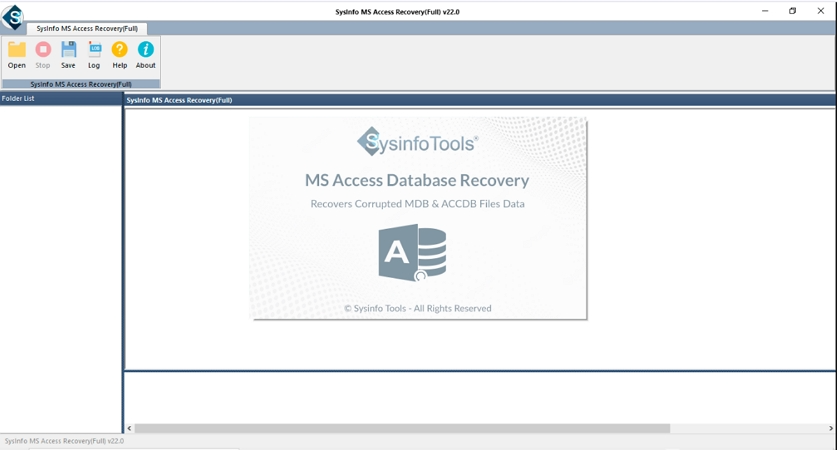Screen dimensions: 837x450
Task: Click the scroll left arrow
Action: click(129, 428)
